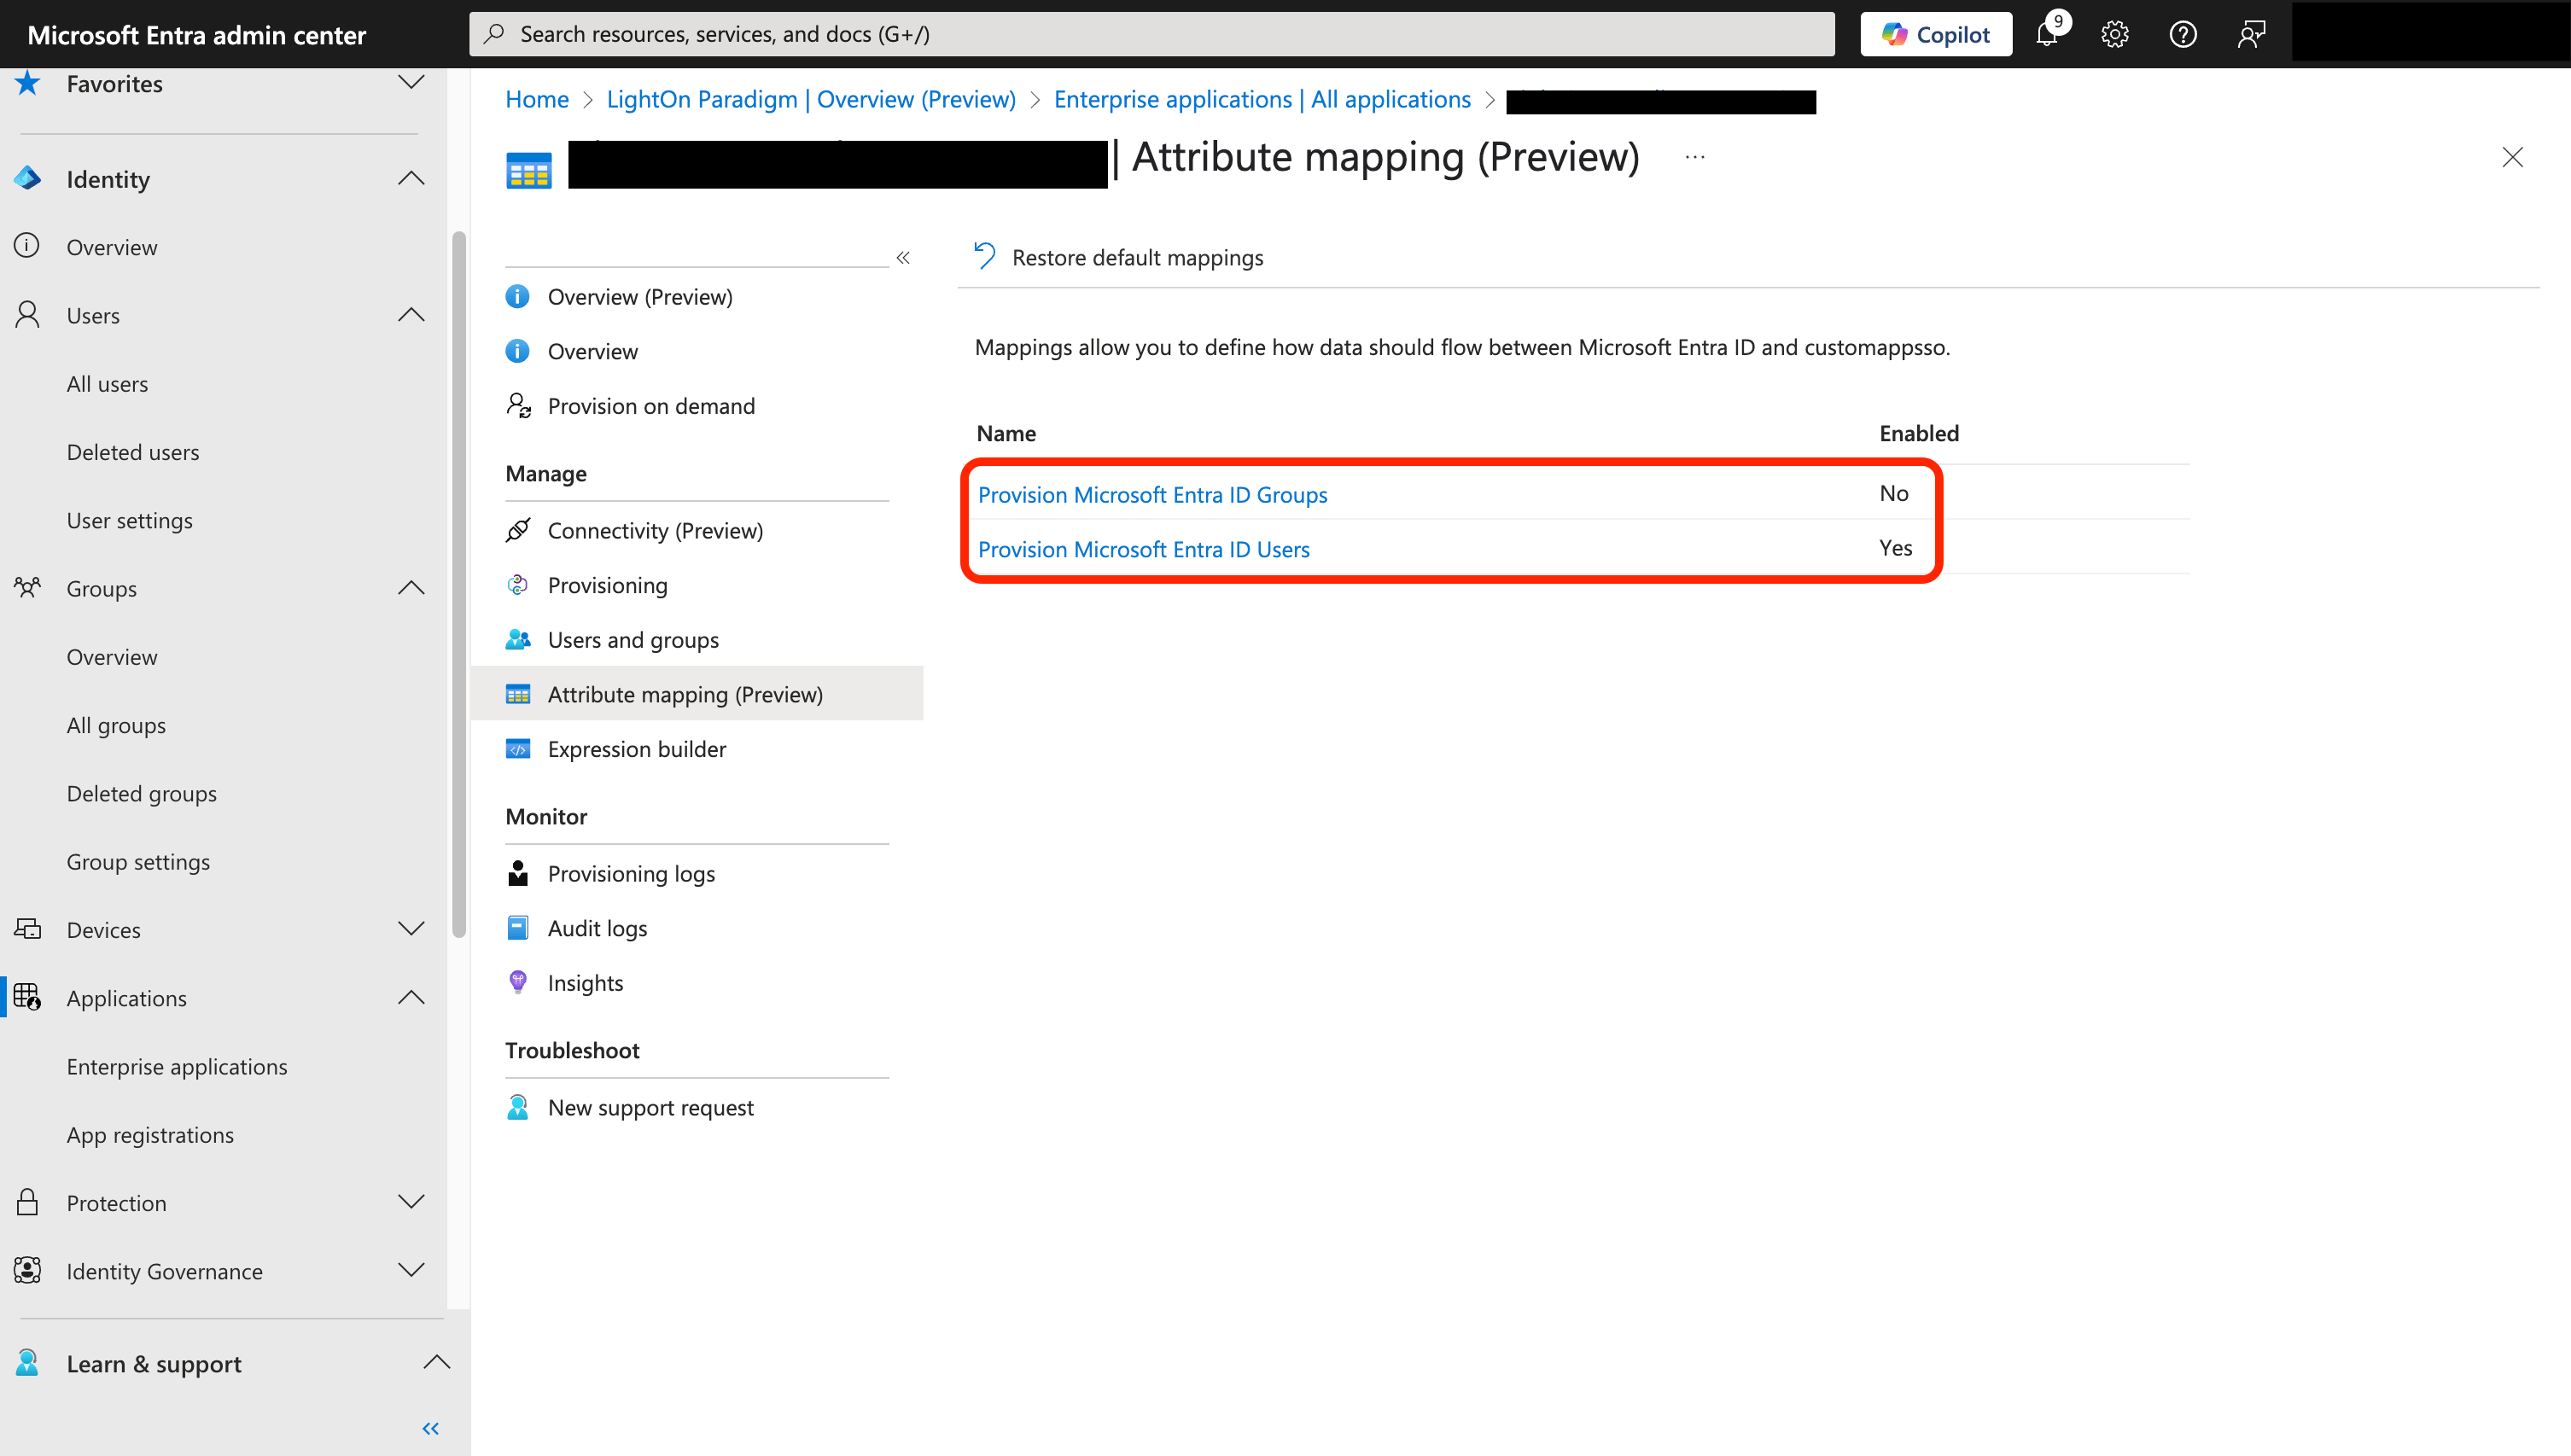Collapse the Identity section
This screenshot has width=2571, height=1456.
coord(411,179)
